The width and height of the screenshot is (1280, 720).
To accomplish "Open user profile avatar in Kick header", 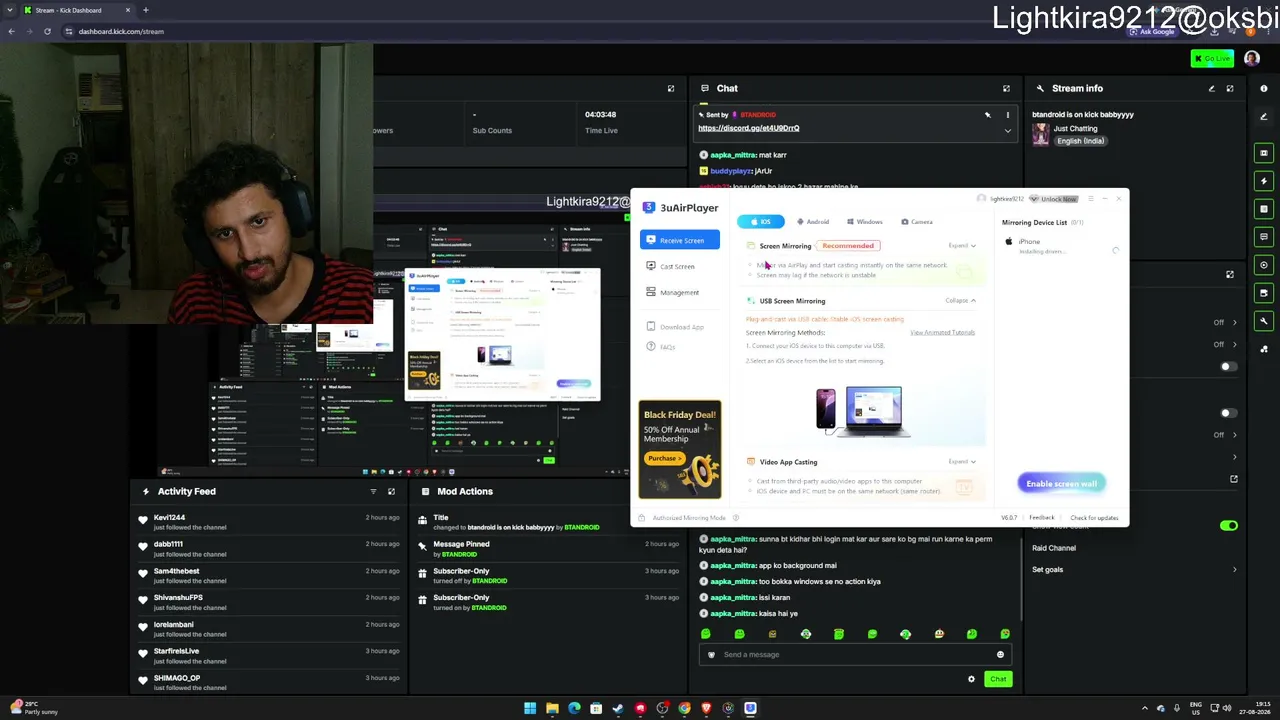I will (1252, 58).
